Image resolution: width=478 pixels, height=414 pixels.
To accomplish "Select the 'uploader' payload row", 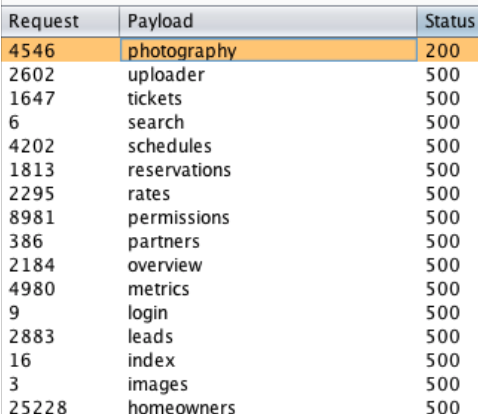I will tap(240, 75).
